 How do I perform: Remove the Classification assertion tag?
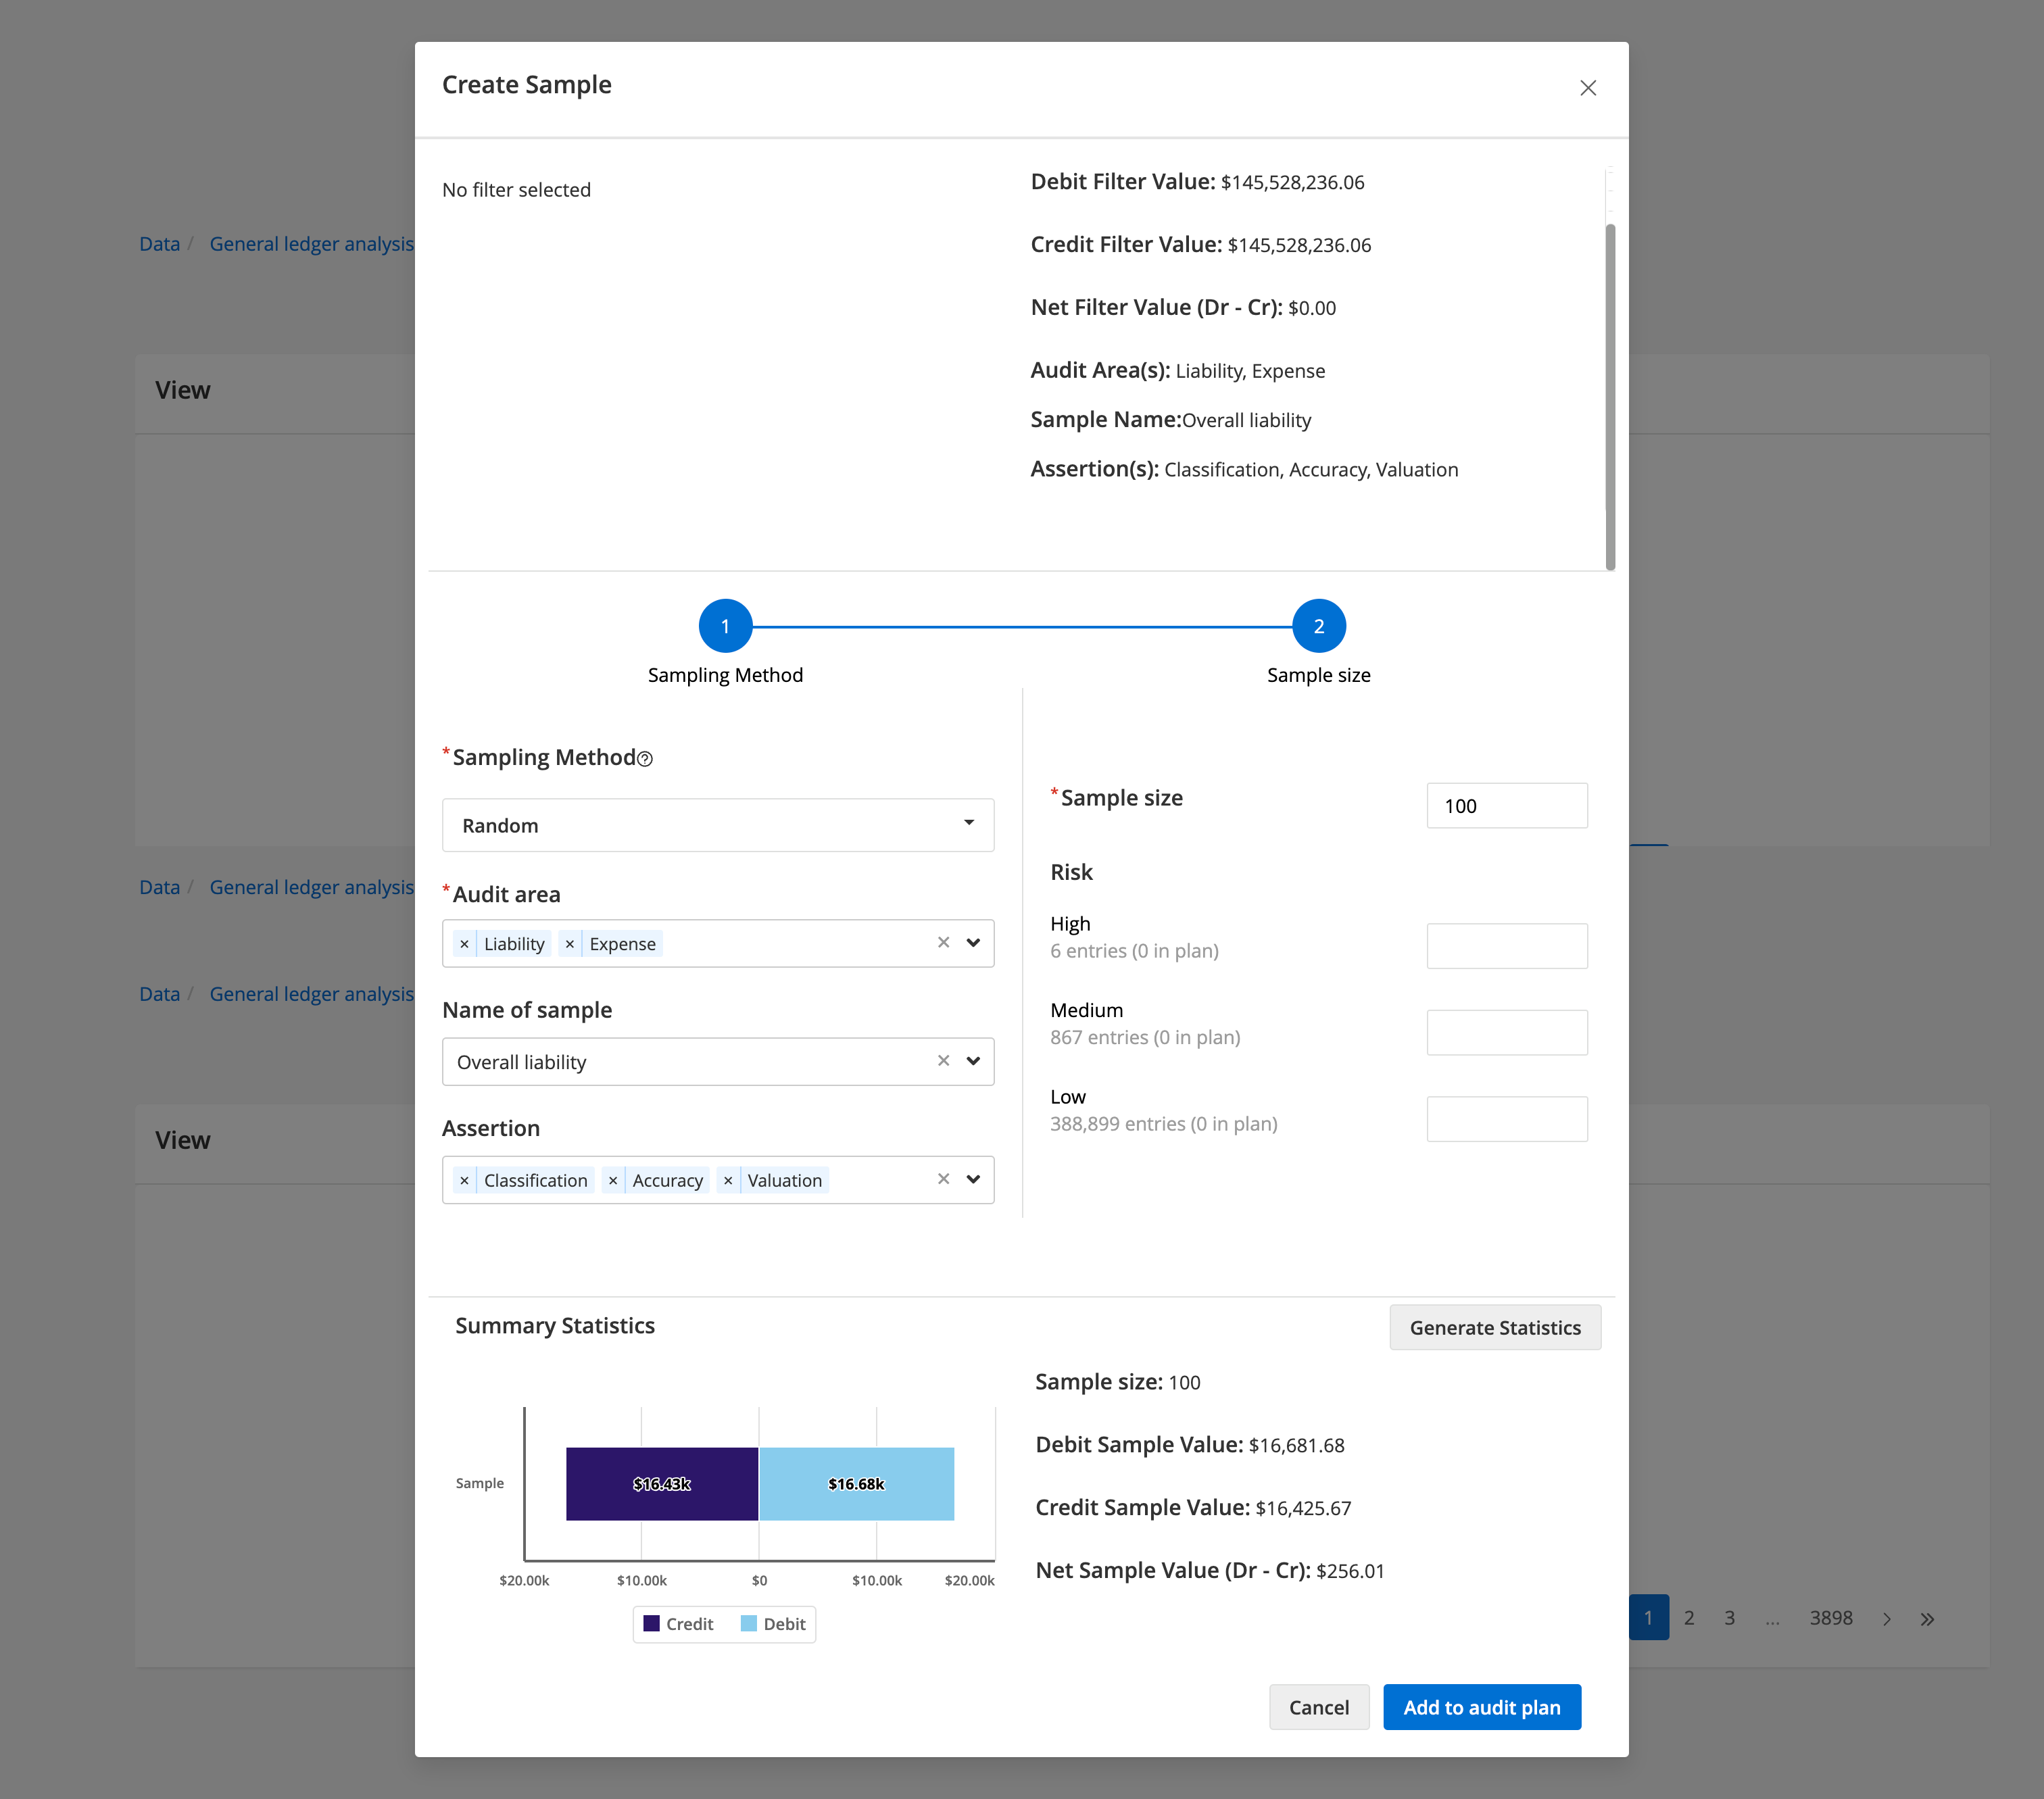point(464,1181)
